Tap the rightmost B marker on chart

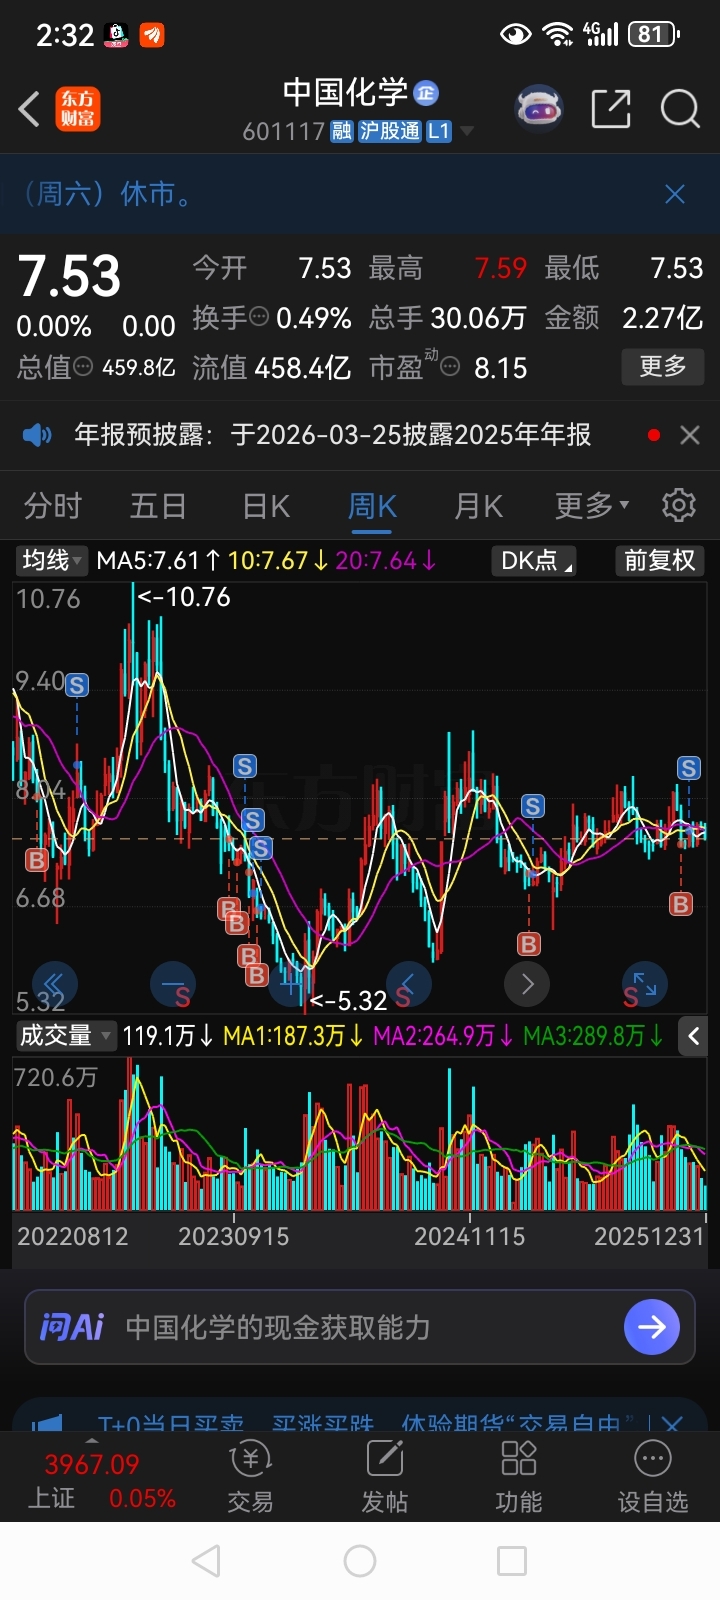(681, 904)
